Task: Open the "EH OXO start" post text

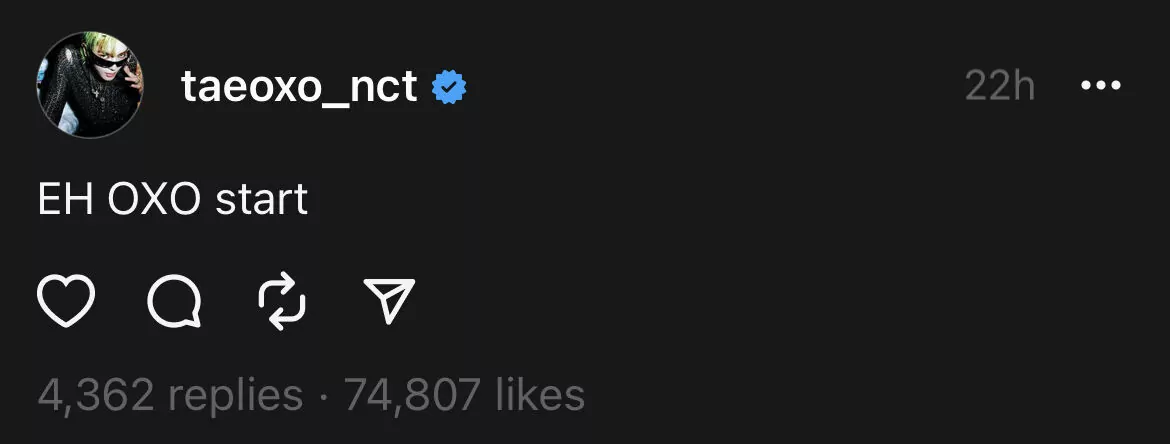Action: point(172,200)
